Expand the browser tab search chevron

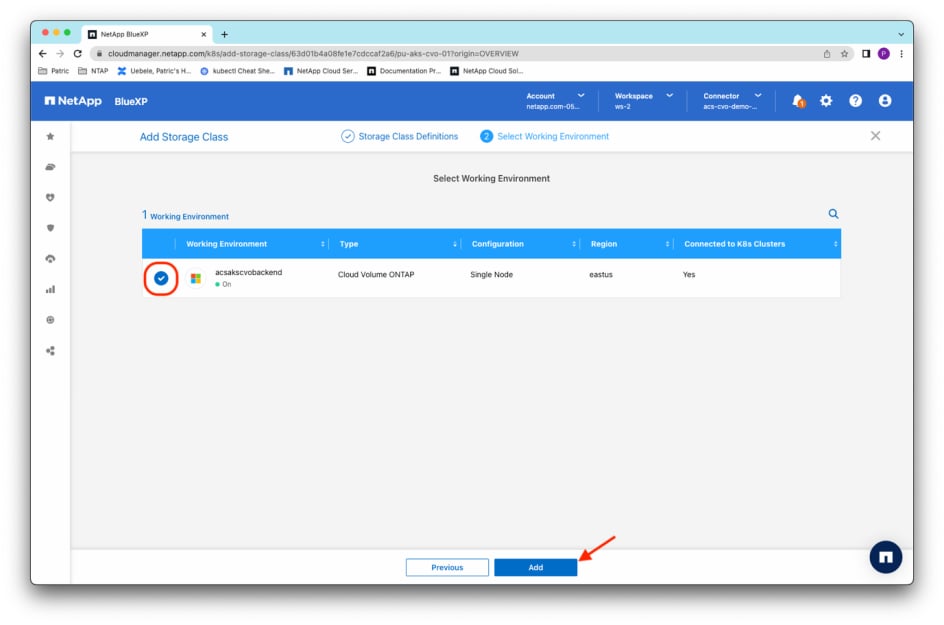coord(901,34)
